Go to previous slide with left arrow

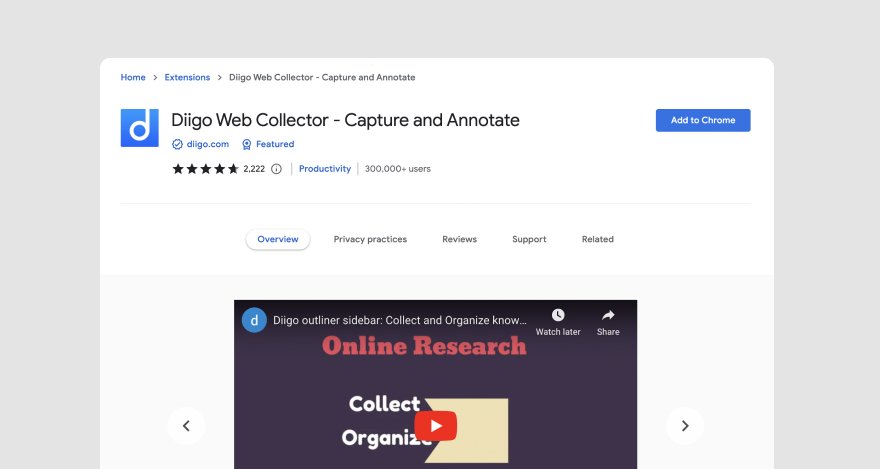click(x=186, y=426)
